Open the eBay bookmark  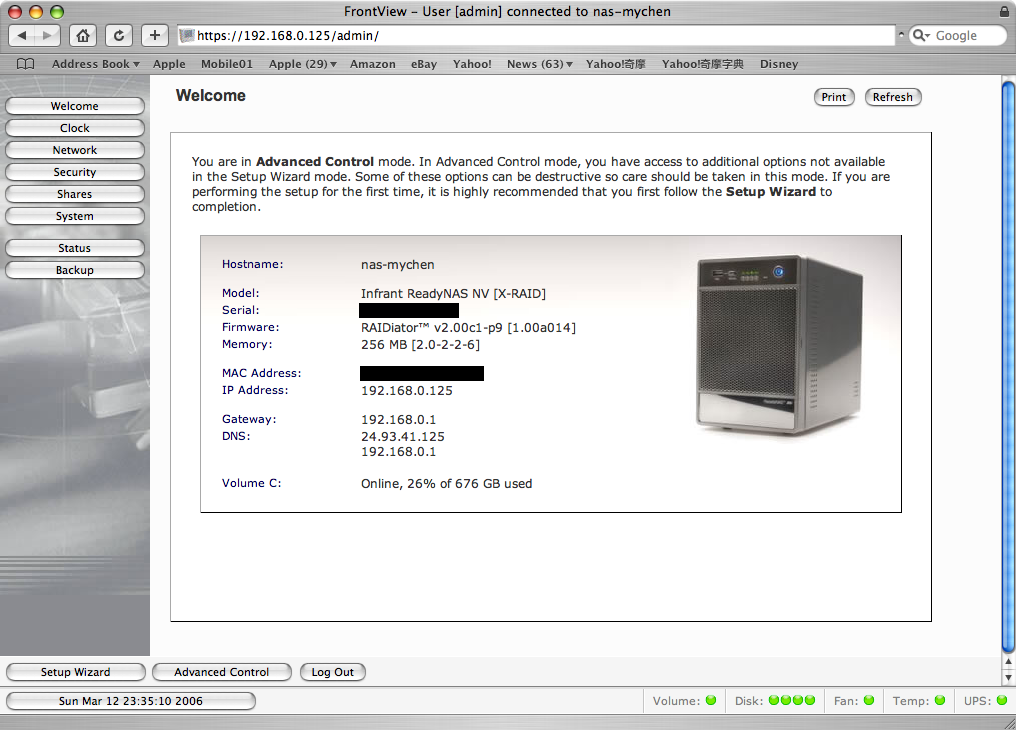(x=424, y=64)
